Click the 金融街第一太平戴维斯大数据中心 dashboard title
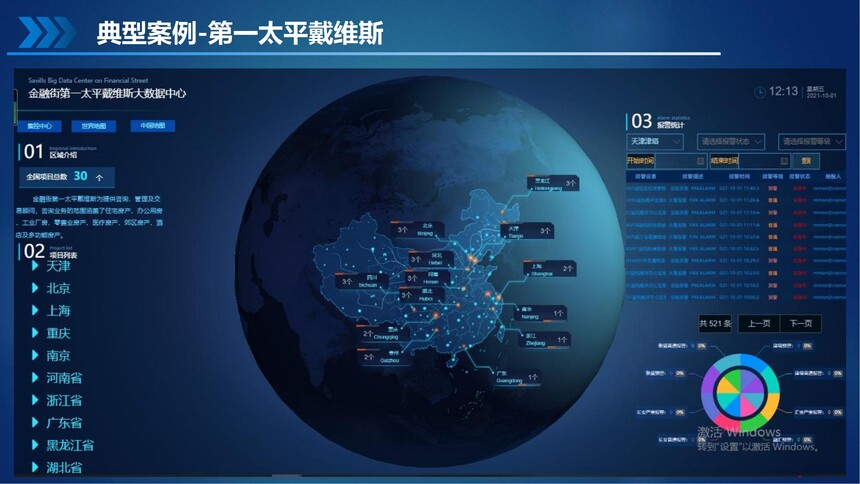Viewport: 860px width, 484px height. [107, 94]
